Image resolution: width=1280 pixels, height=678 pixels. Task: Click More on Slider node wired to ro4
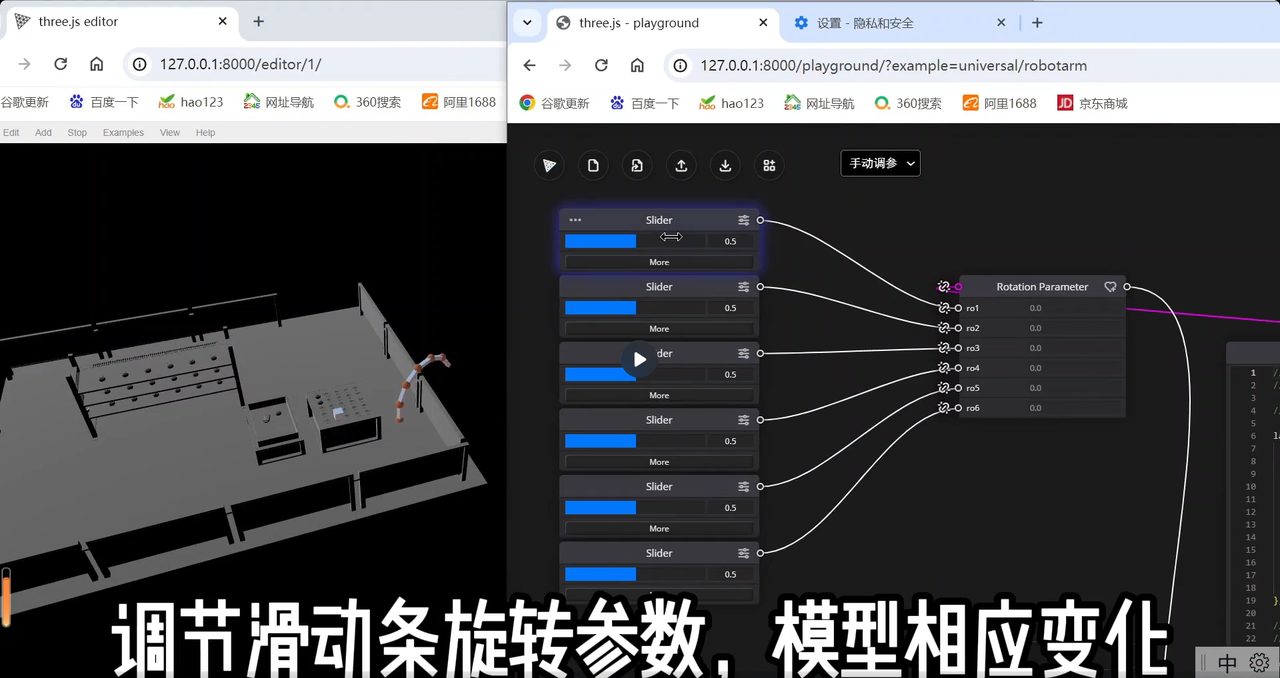(x=659, y=462)
